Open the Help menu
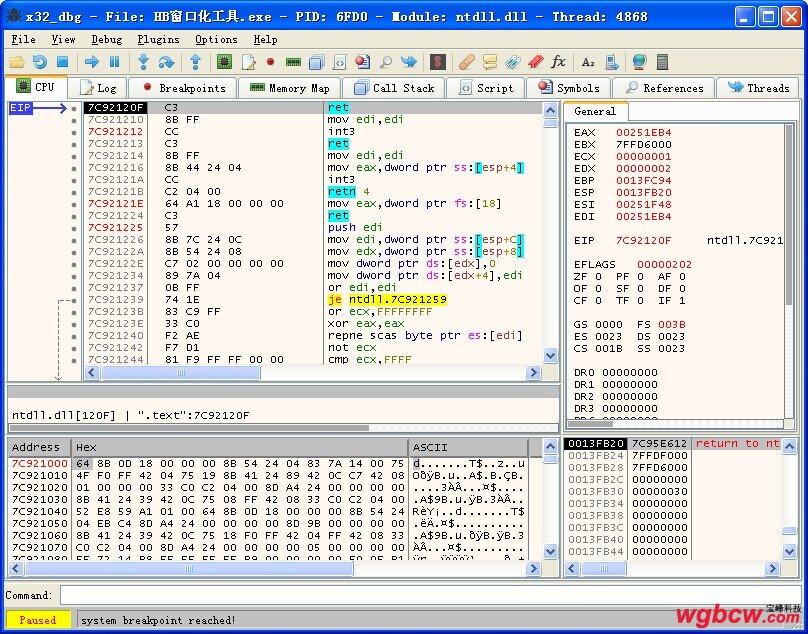Viewport: 808px width, 634px height. click(x=265, y=40)
